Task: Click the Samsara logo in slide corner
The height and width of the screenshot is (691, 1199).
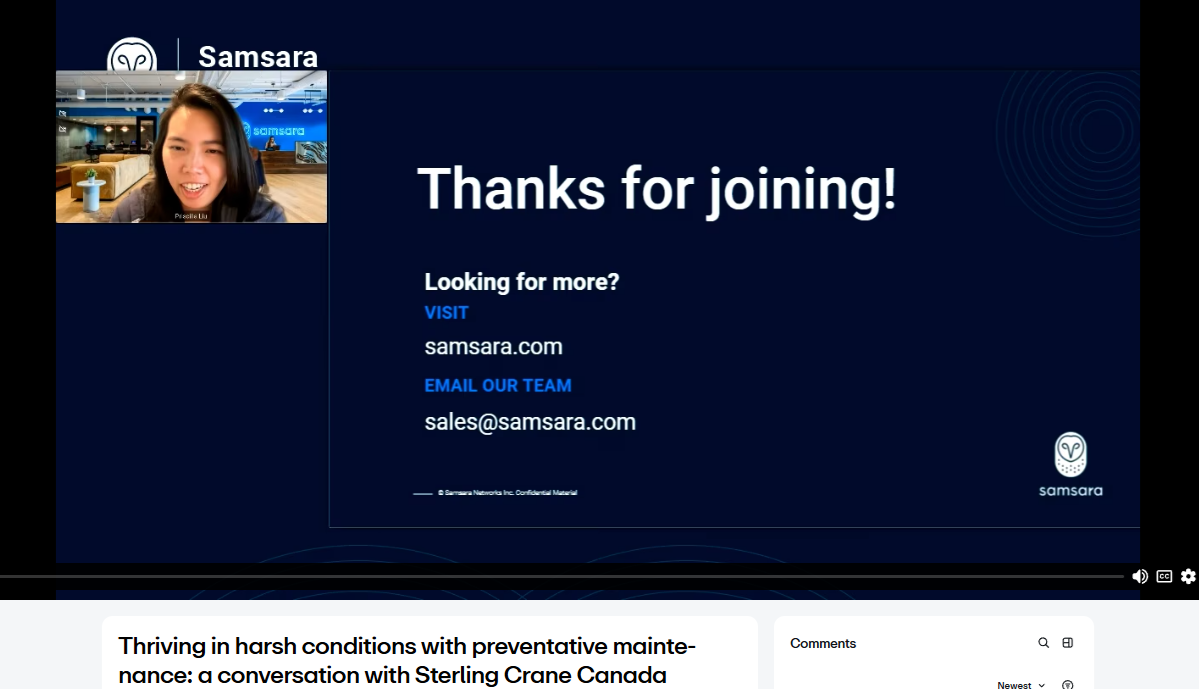Action: coord(1070,464)
